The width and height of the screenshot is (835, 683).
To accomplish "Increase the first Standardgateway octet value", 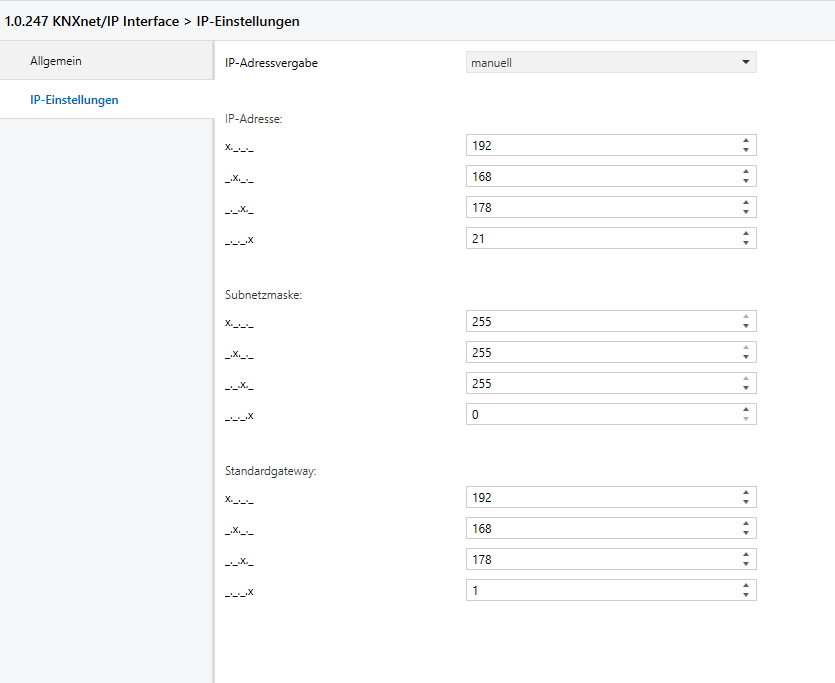I will [746, 493].
